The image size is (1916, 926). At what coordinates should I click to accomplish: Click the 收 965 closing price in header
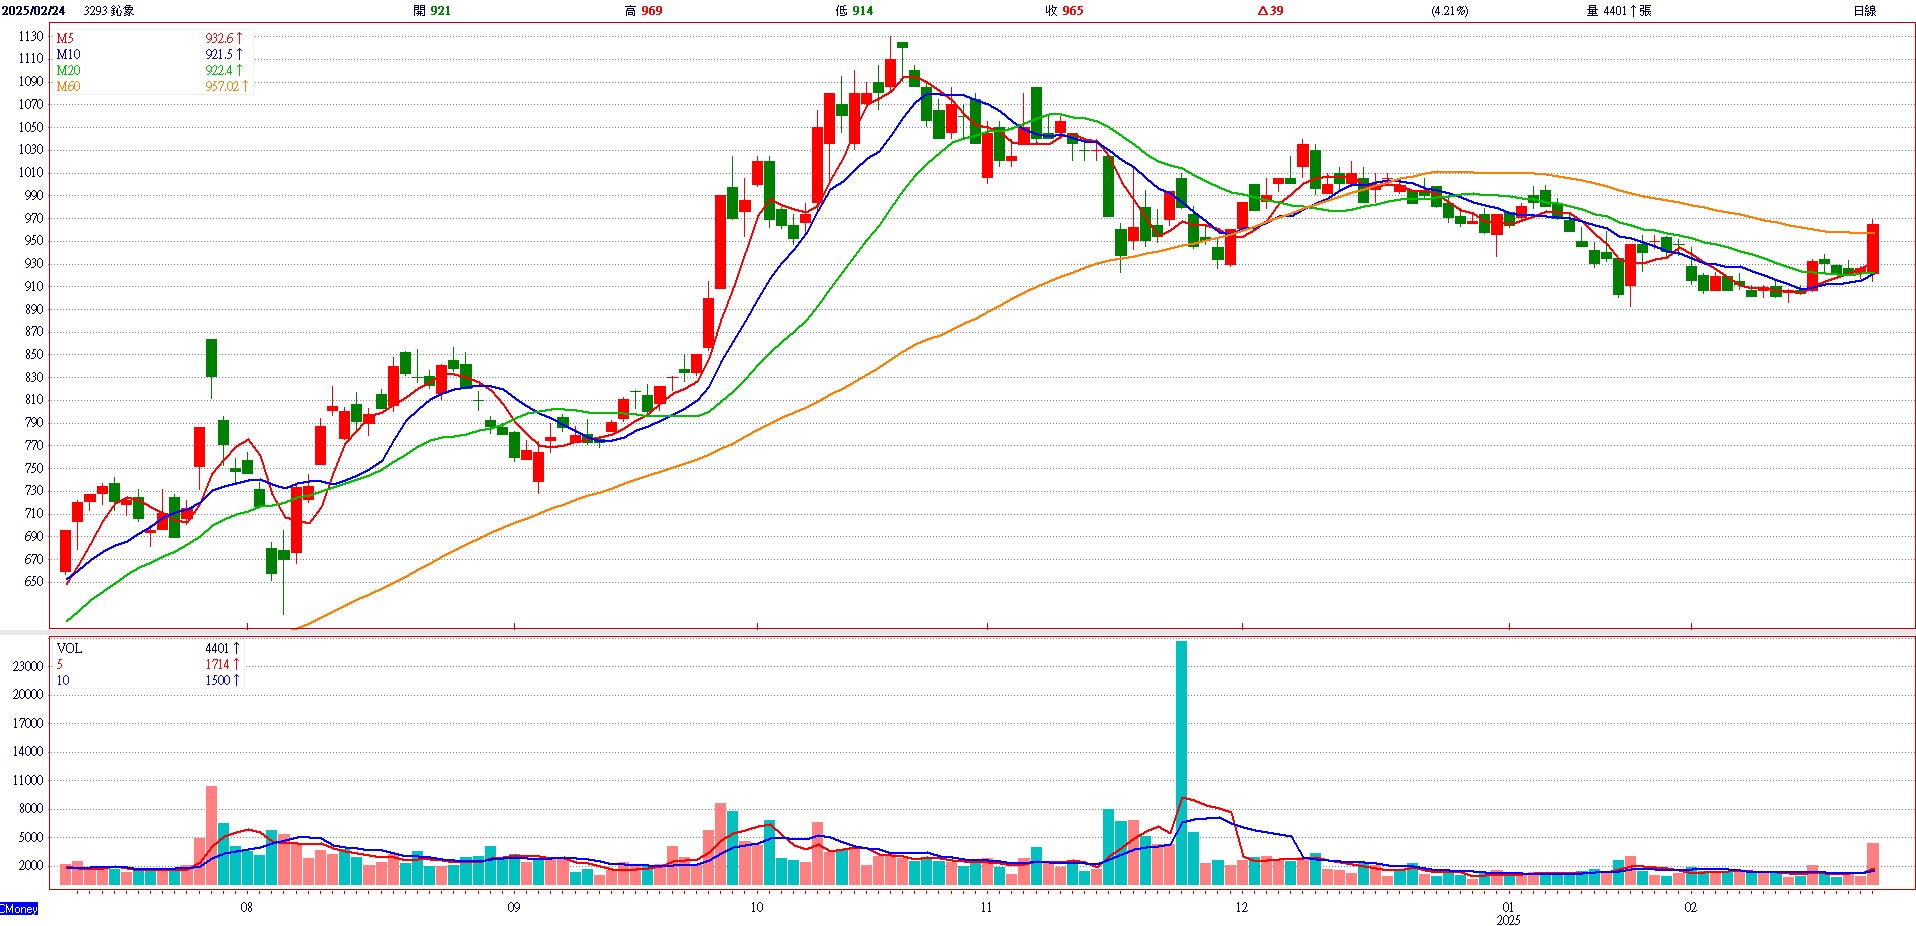tap(1064, 11)
